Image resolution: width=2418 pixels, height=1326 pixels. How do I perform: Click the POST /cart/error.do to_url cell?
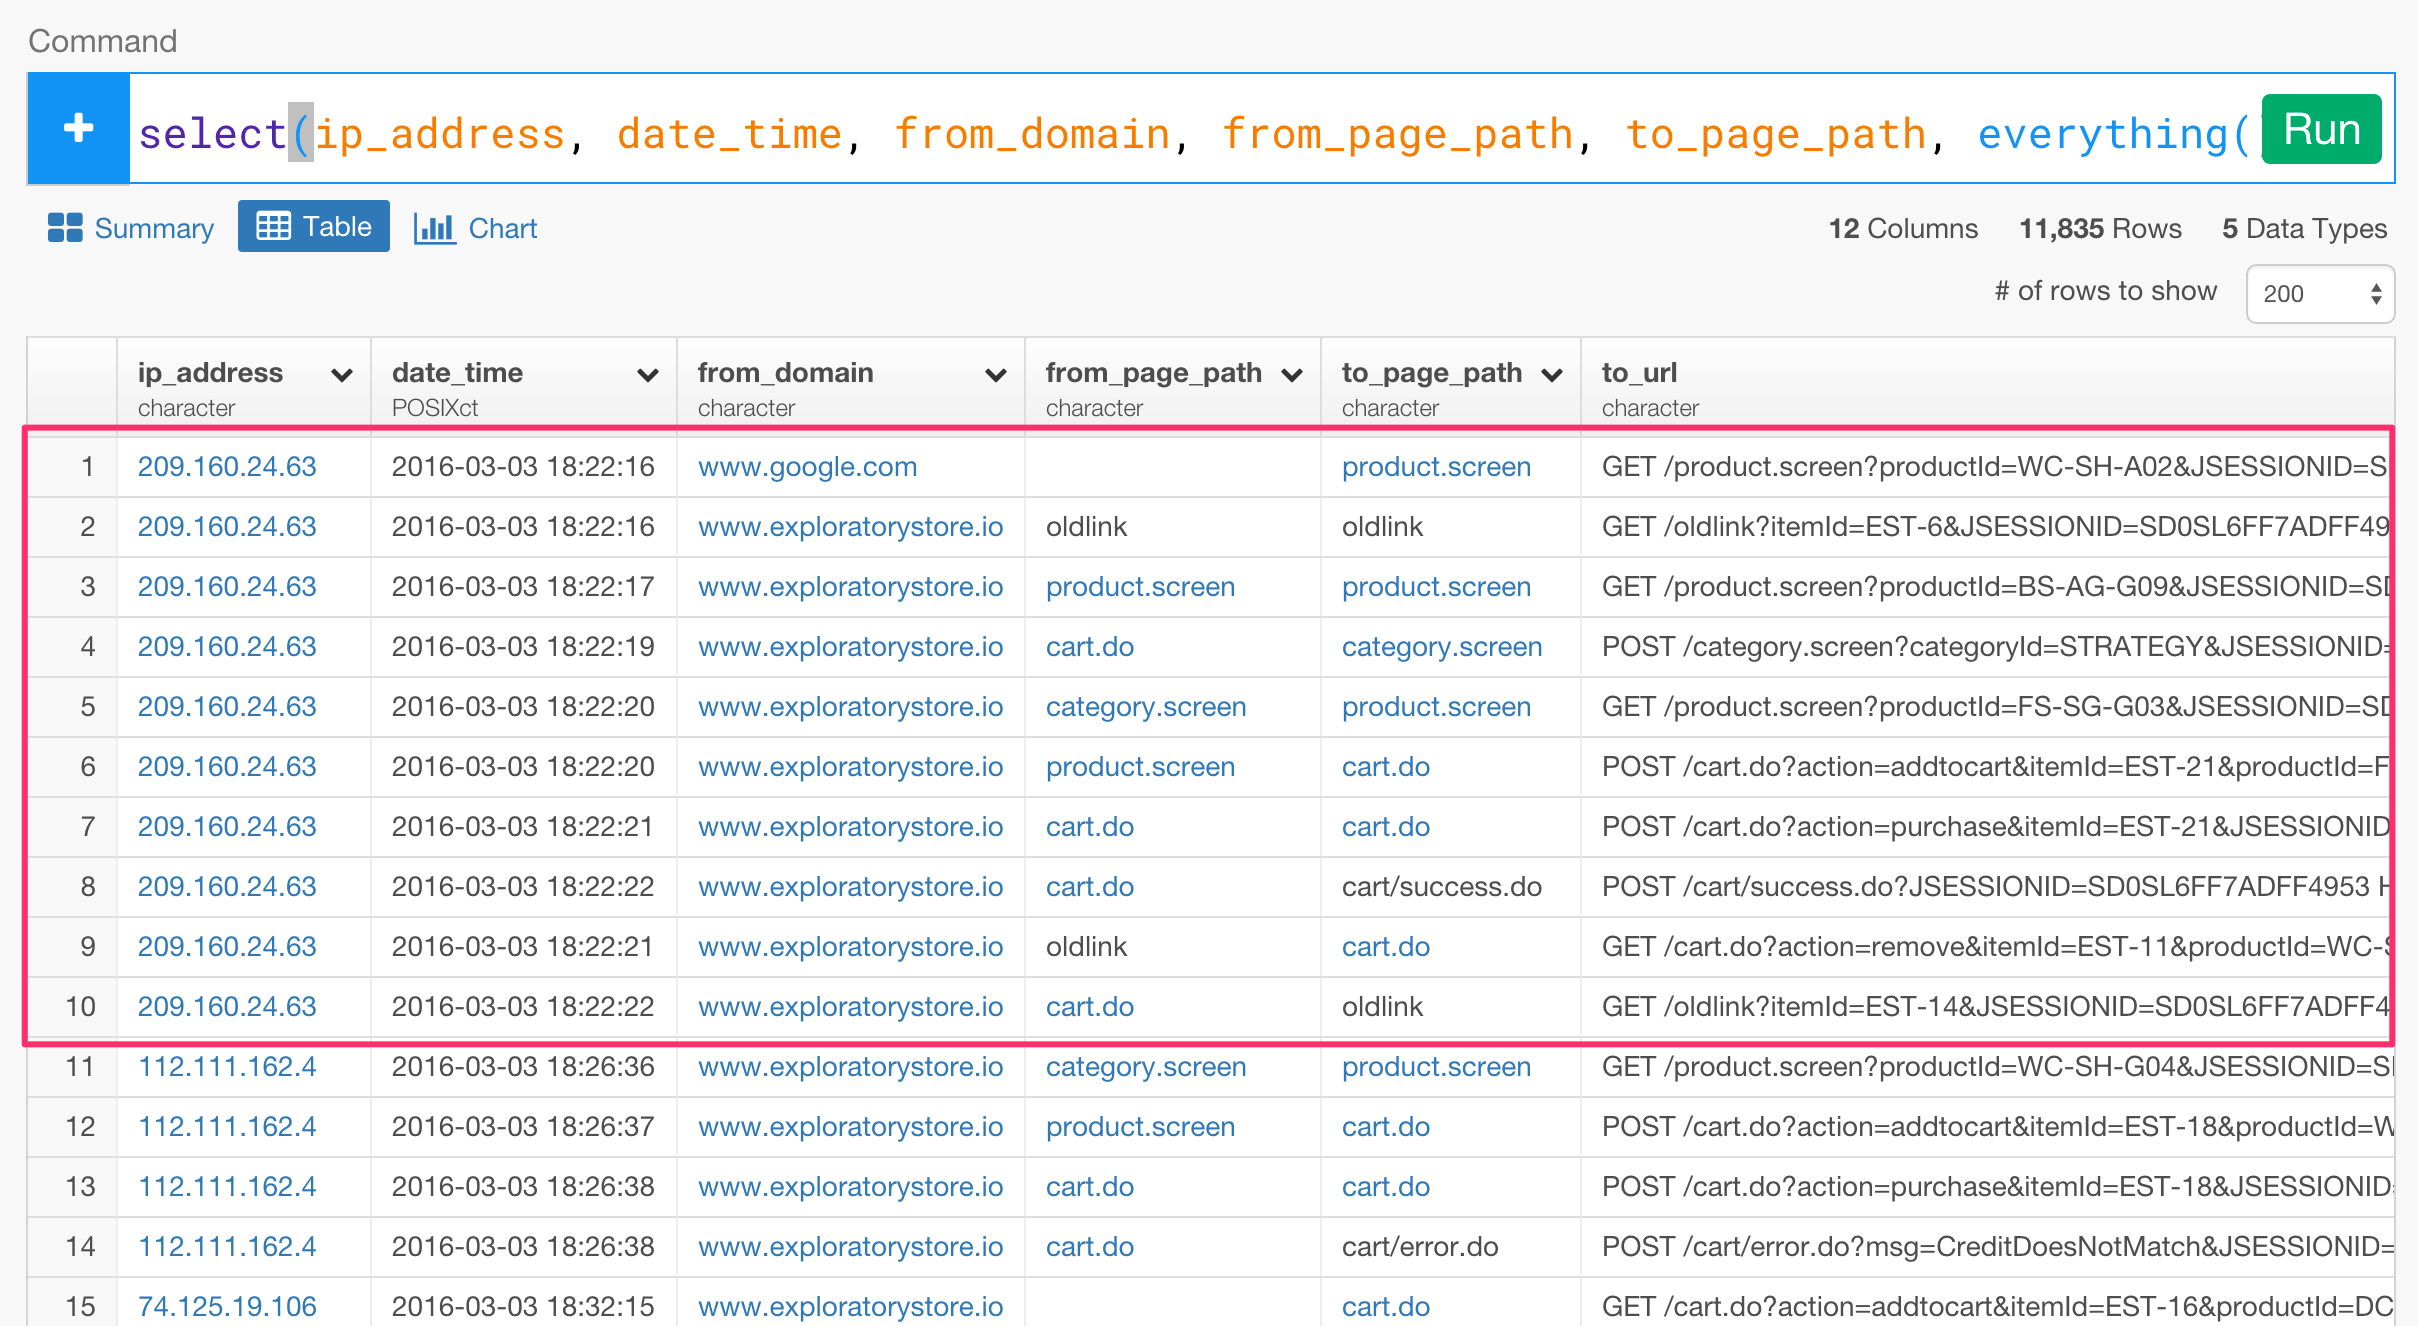tap(1988, 1247)
